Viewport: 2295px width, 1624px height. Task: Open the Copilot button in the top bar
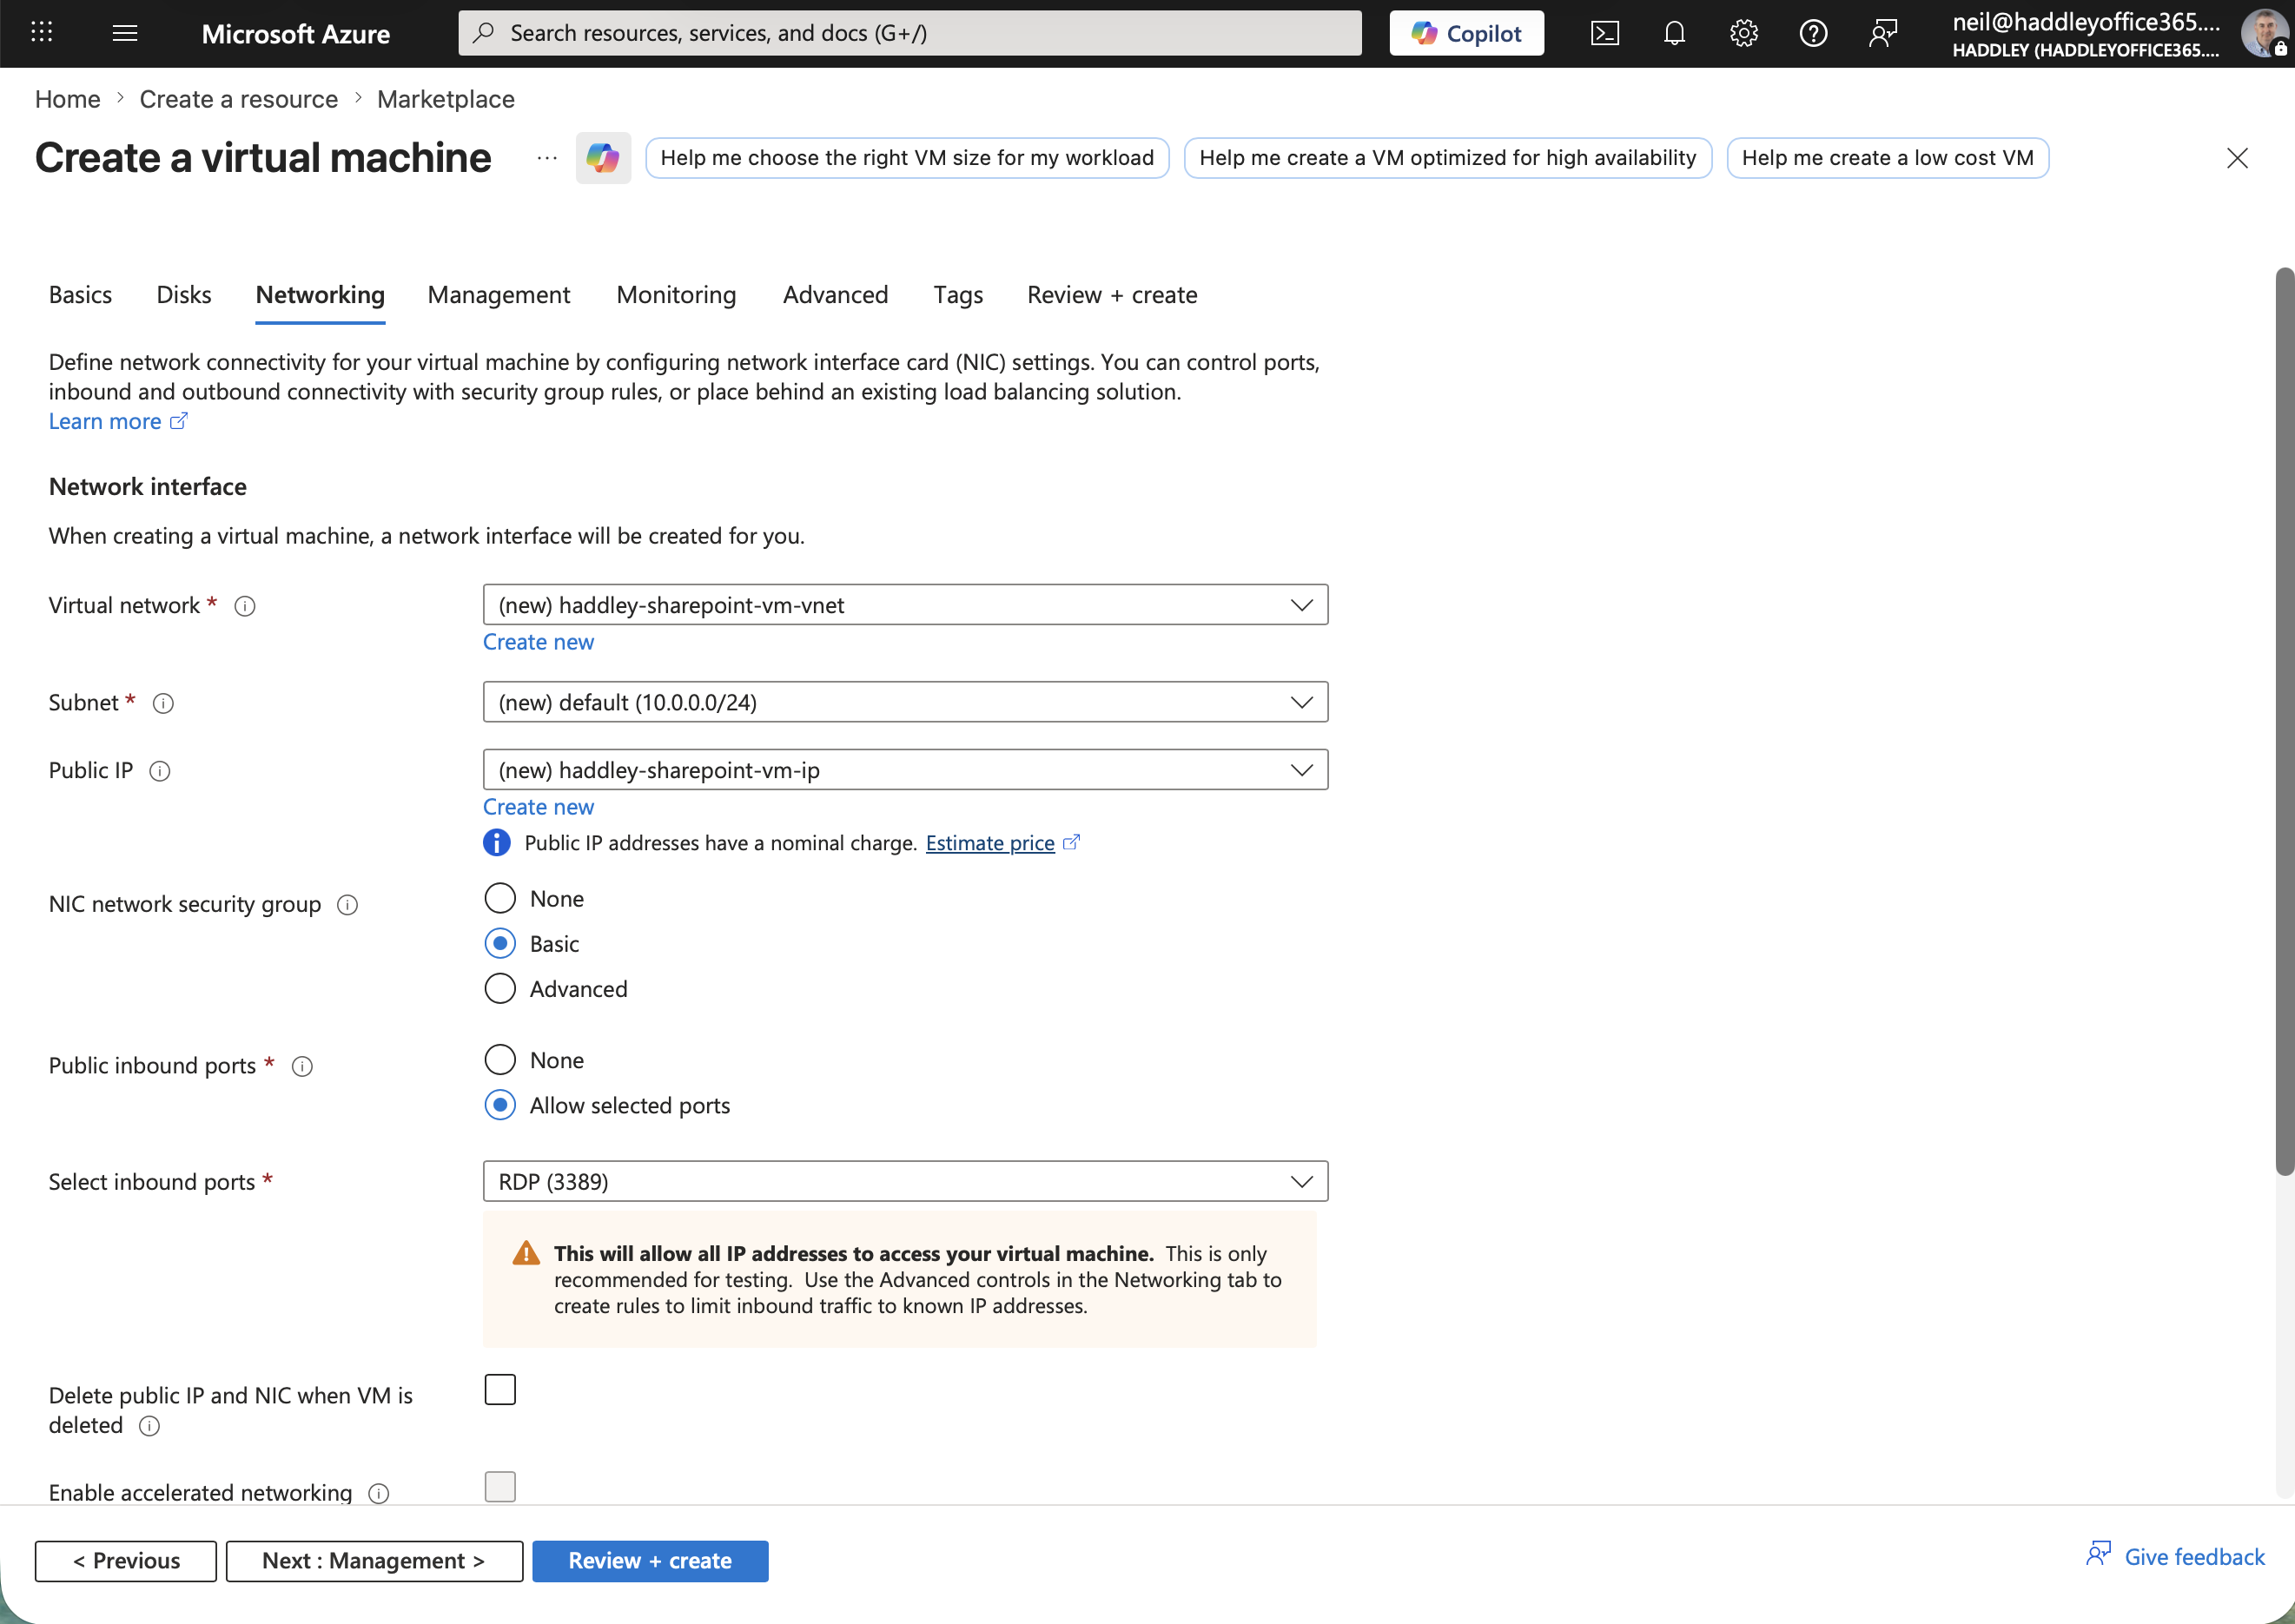[1466, 33]
